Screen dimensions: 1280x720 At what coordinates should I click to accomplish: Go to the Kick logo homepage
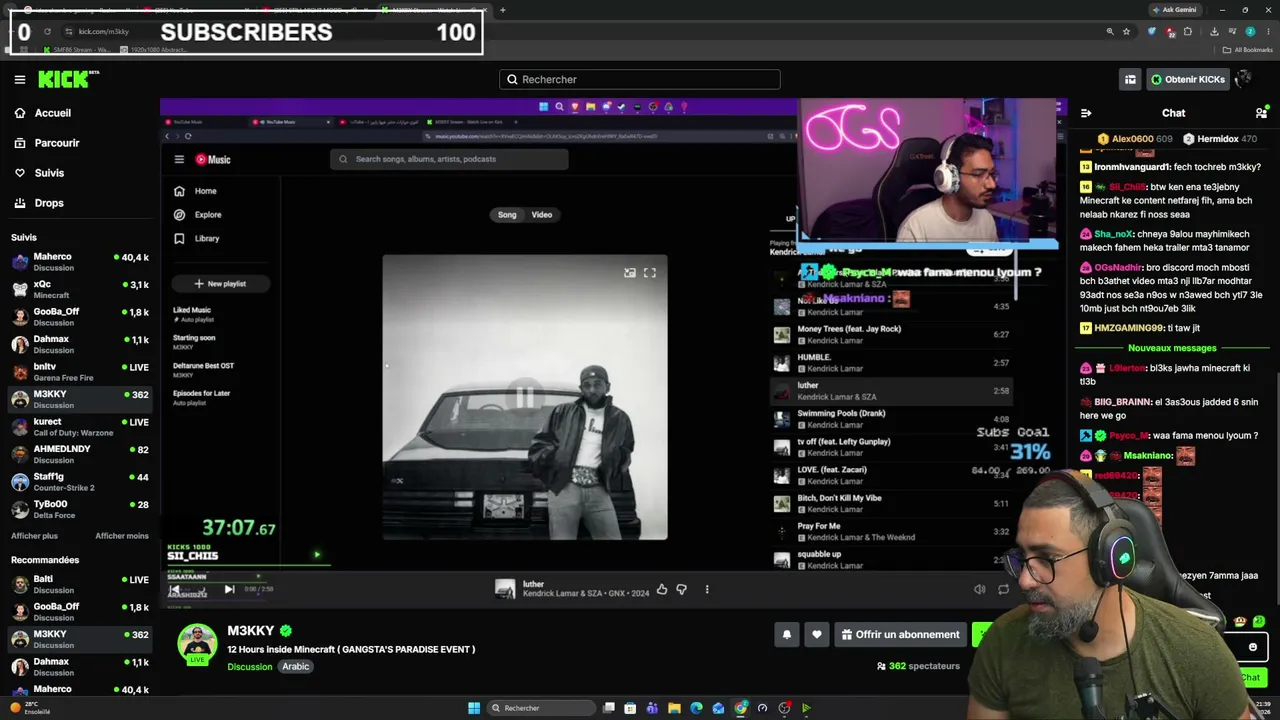point(69,79)
